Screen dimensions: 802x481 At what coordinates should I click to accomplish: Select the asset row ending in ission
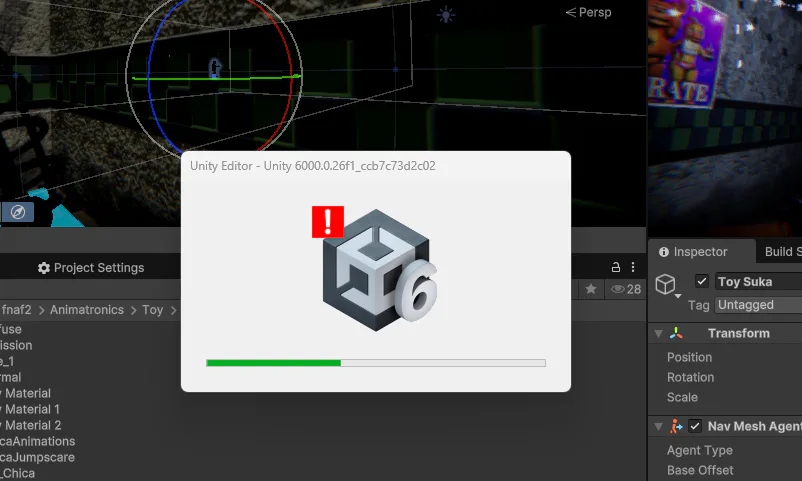pyautogui.click(x=16, y=345)
